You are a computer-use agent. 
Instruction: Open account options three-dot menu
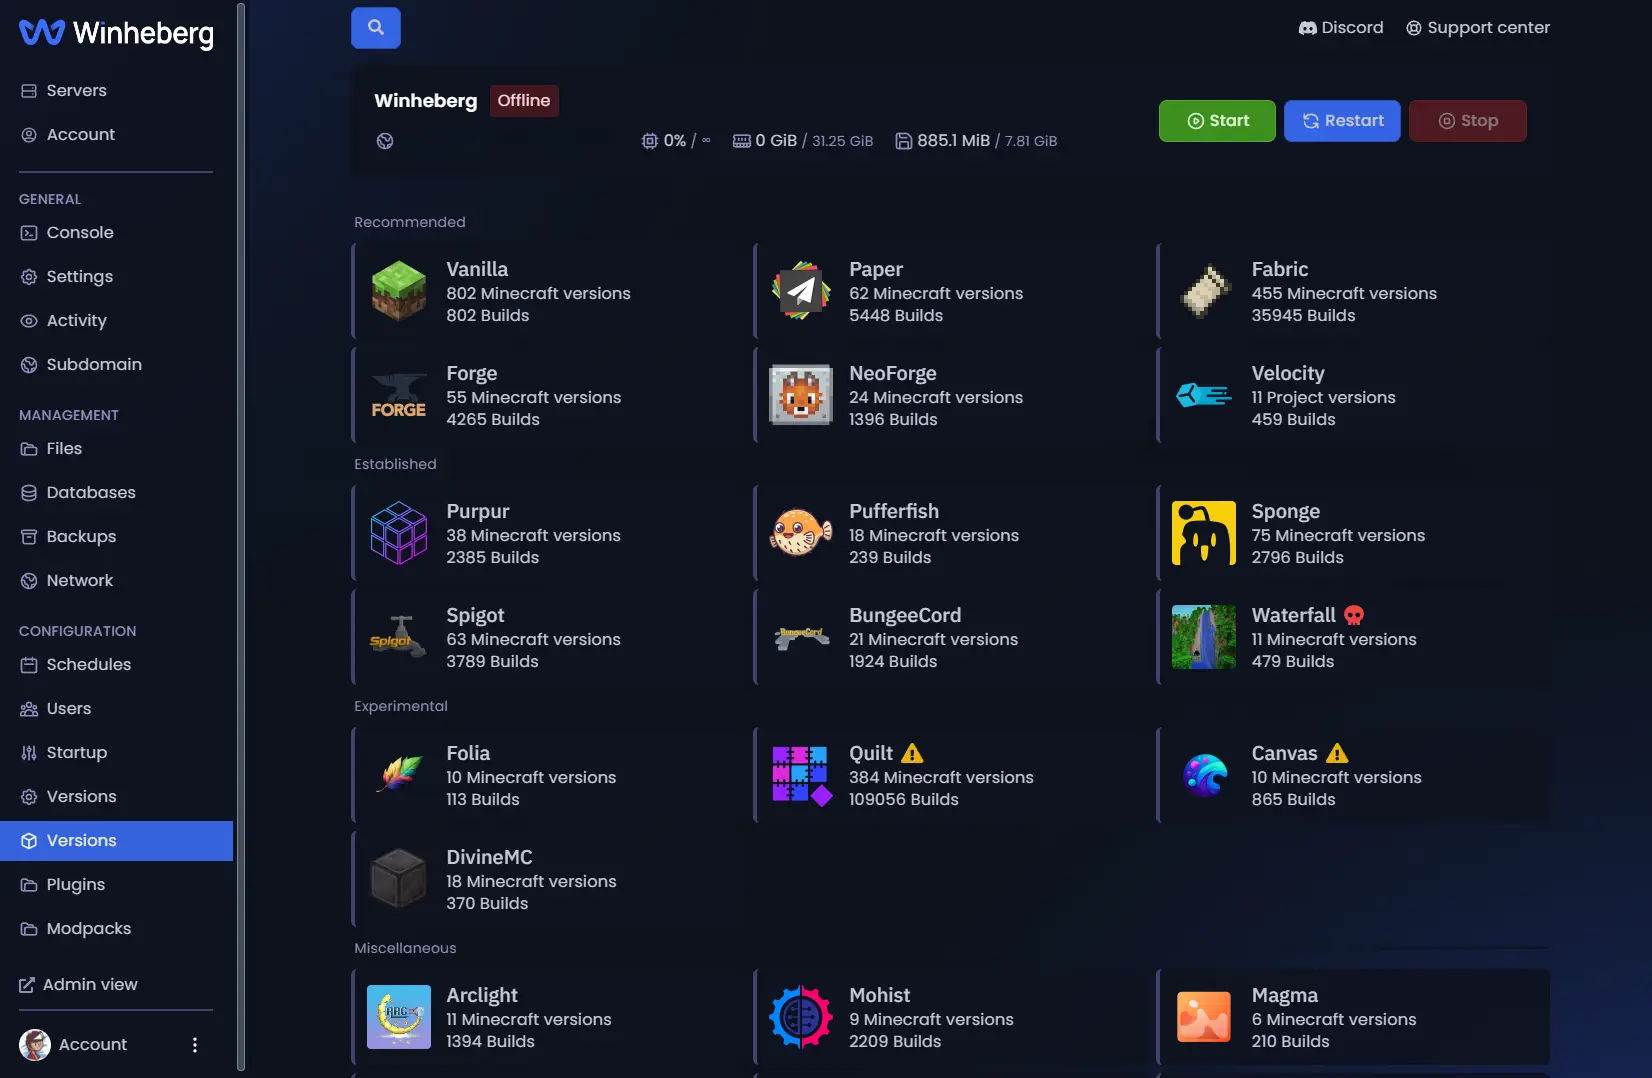pyautogui.click(x=195, y=1045)
